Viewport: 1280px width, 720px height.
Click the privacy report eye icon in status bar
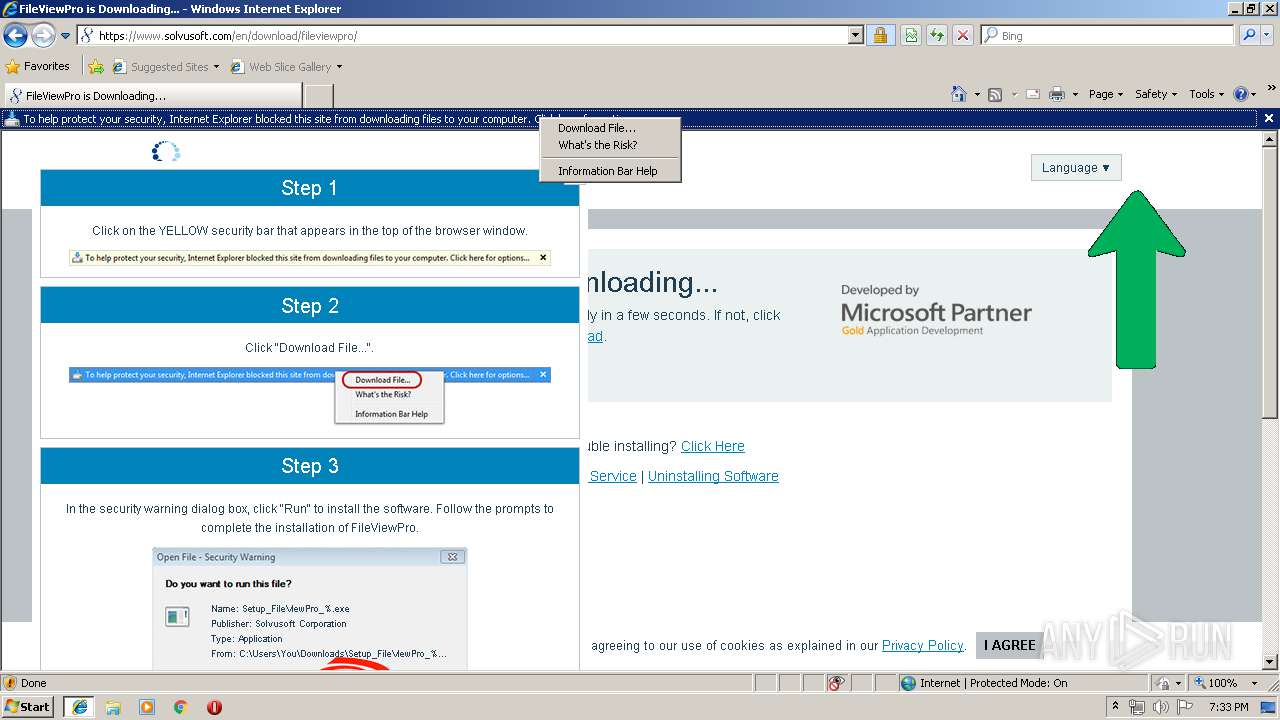(x=837, y=683)
